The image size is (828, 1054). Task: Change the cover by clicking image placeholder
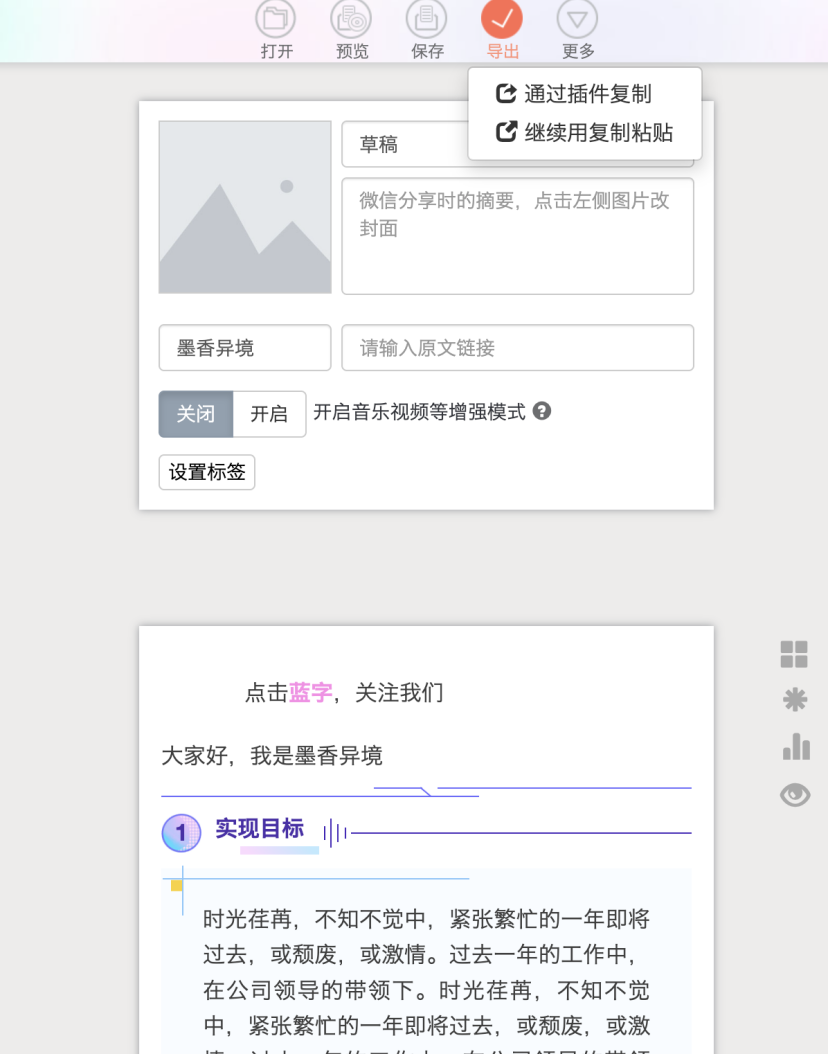pos(244,206)
